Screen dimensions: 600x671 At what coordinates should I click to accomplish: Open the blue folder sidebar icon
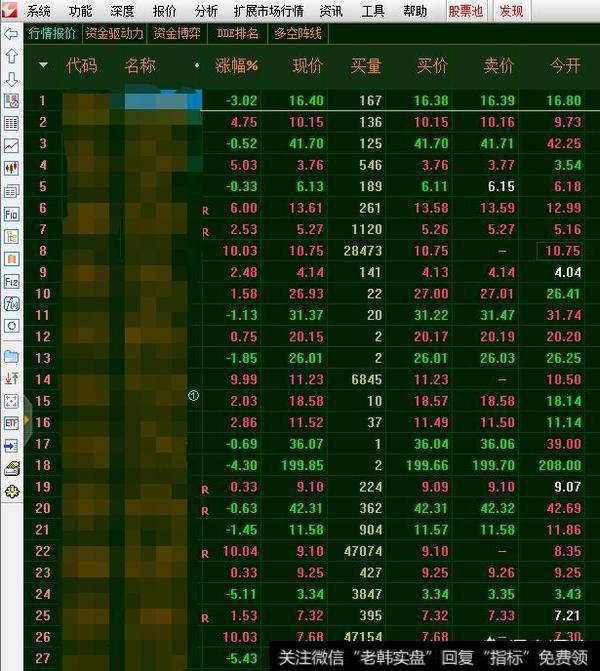[x=11, y=356]
